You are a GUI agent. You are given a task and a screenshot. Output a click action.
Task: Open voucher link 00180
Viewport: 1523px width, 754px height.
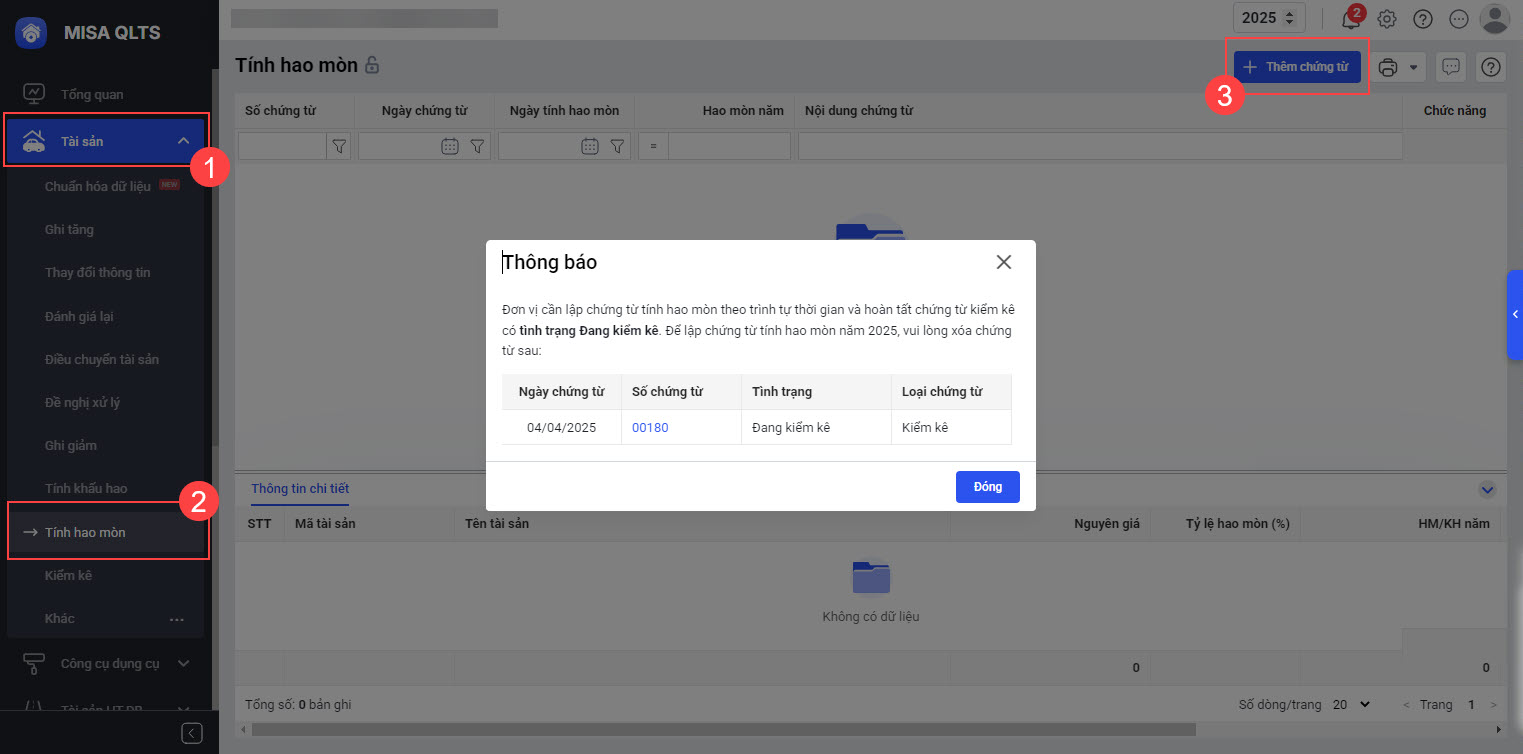[x=650, y=427]
